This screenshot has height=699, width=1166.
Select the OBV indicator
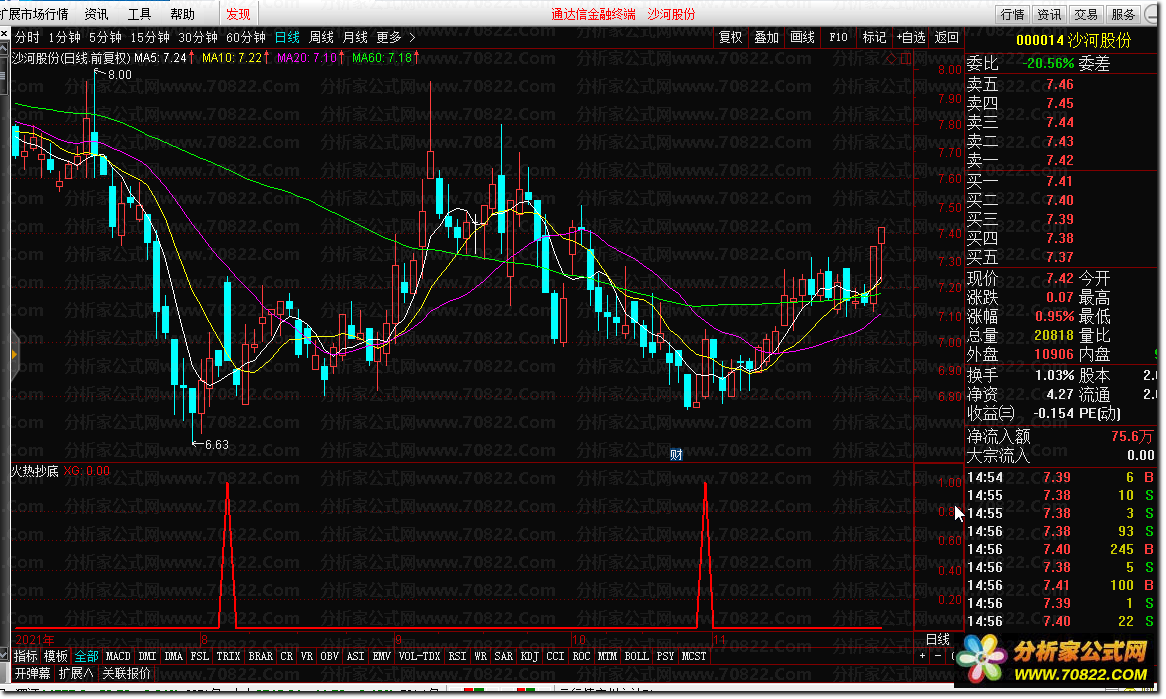329,656
